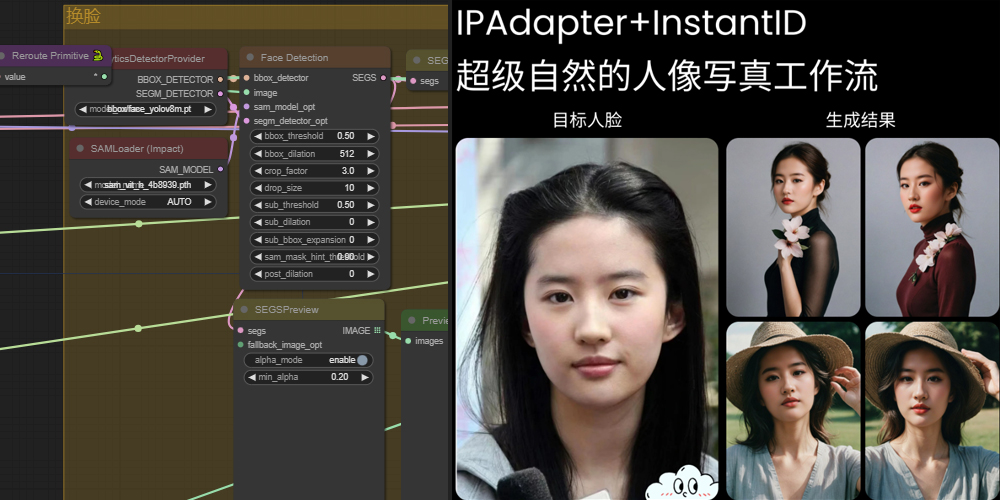Switch device_mode with its right arrow

pos(207,202)
